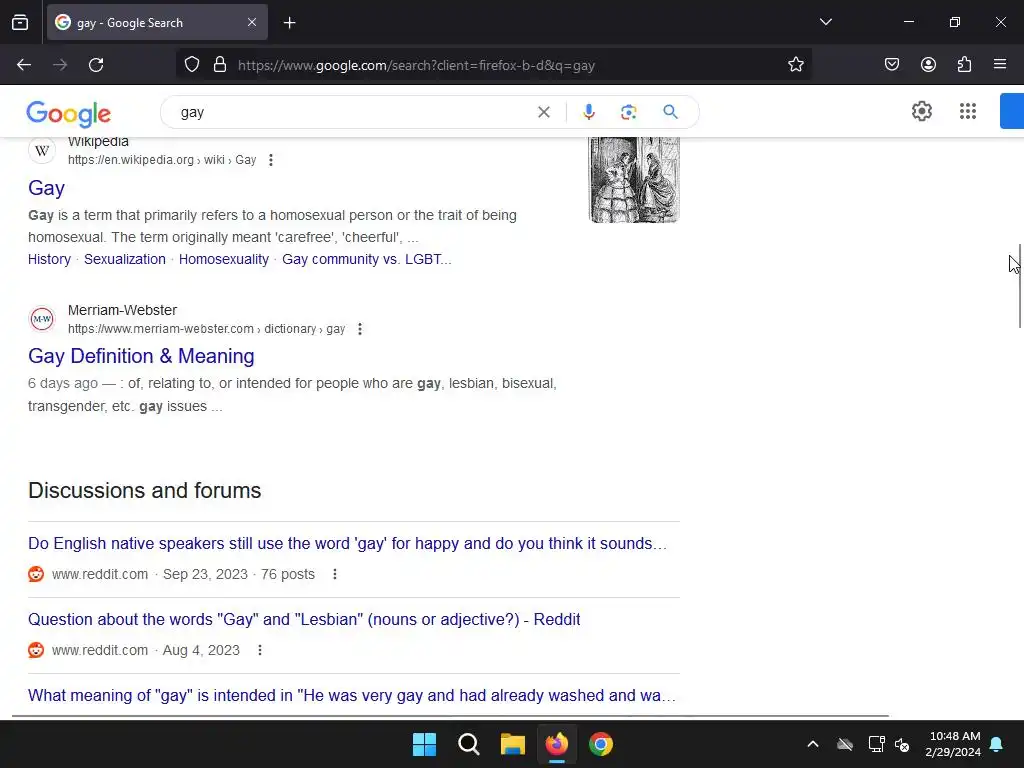Screen dimensions: 1024x768
Task: Open Windows Start menu
Action: pos(424,744)
